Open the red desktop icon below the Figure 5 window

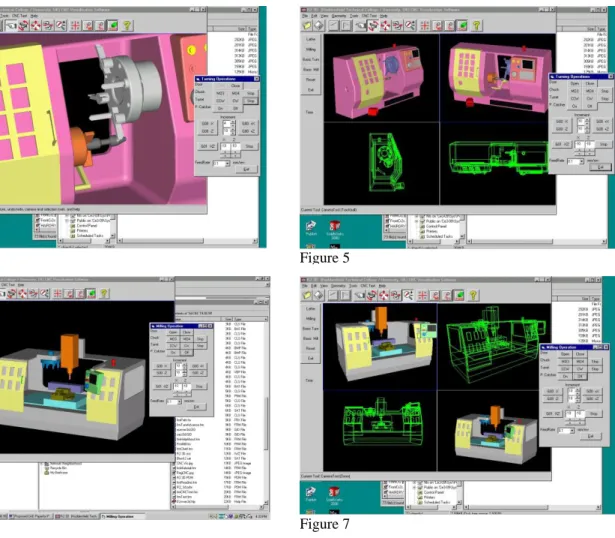[x=335, y=228]
